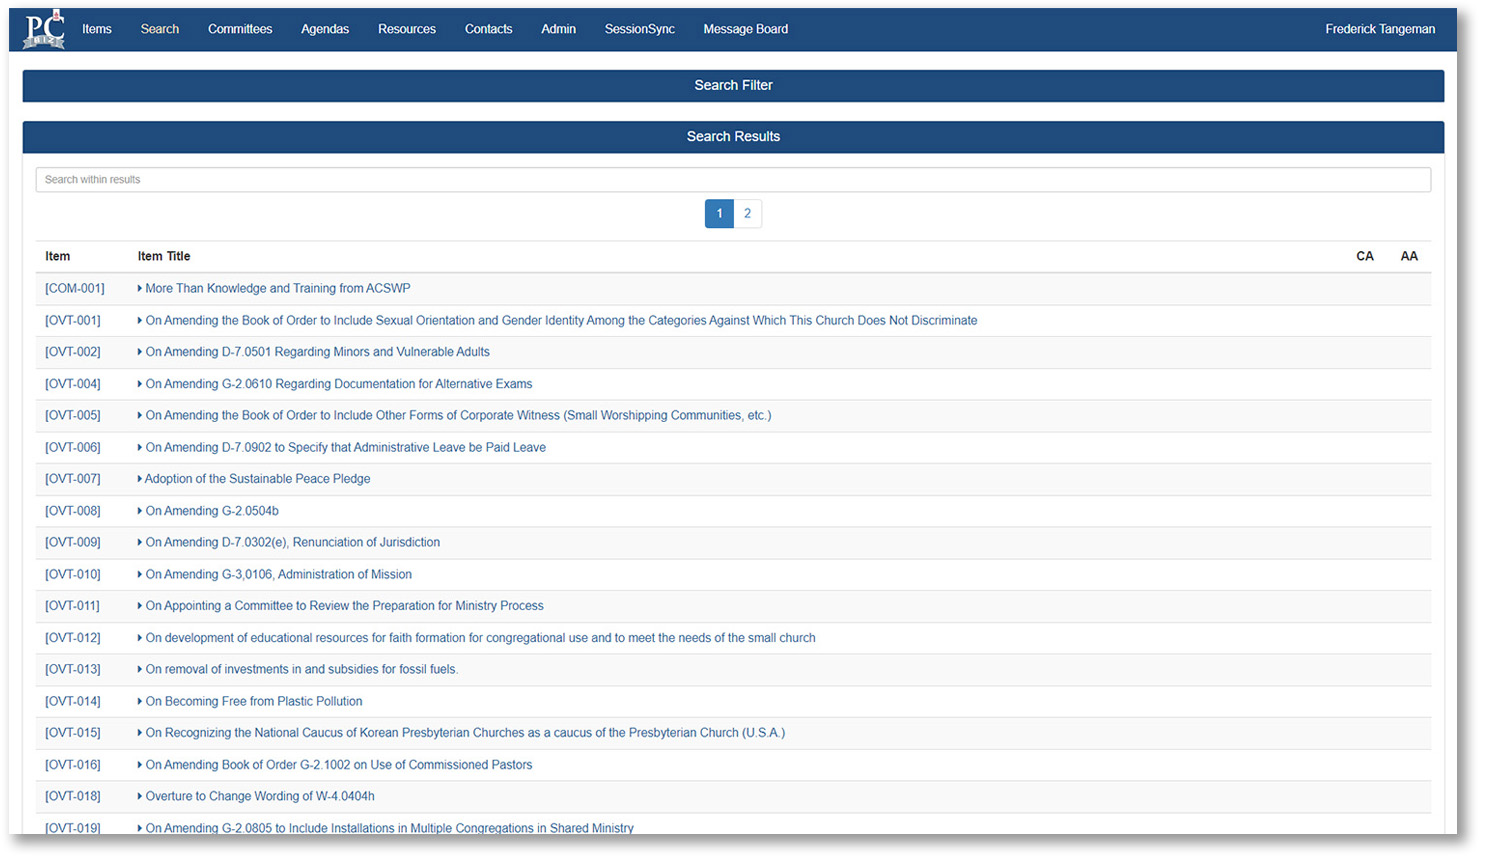The image size is (1500, 856).
Task: Expand arrow for More Than Knowledge and Training
Action: click(x=140, y=289)
